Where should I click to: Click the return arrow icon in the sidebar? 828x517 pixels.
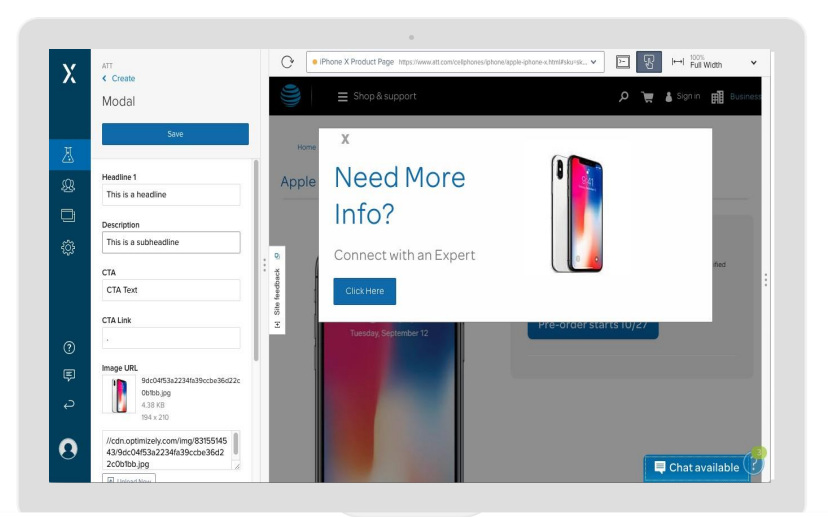(68, 404)
